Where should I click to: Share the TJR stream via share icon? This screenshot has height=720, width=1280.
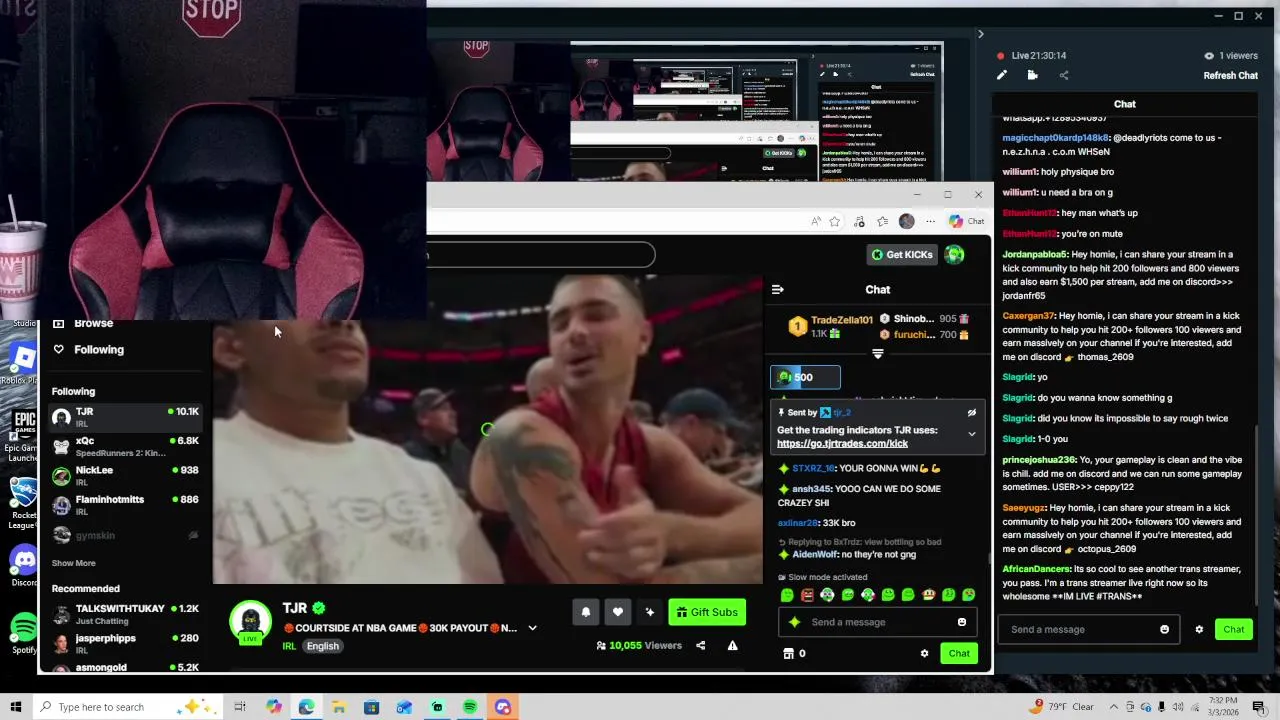(x=700, y=645)
